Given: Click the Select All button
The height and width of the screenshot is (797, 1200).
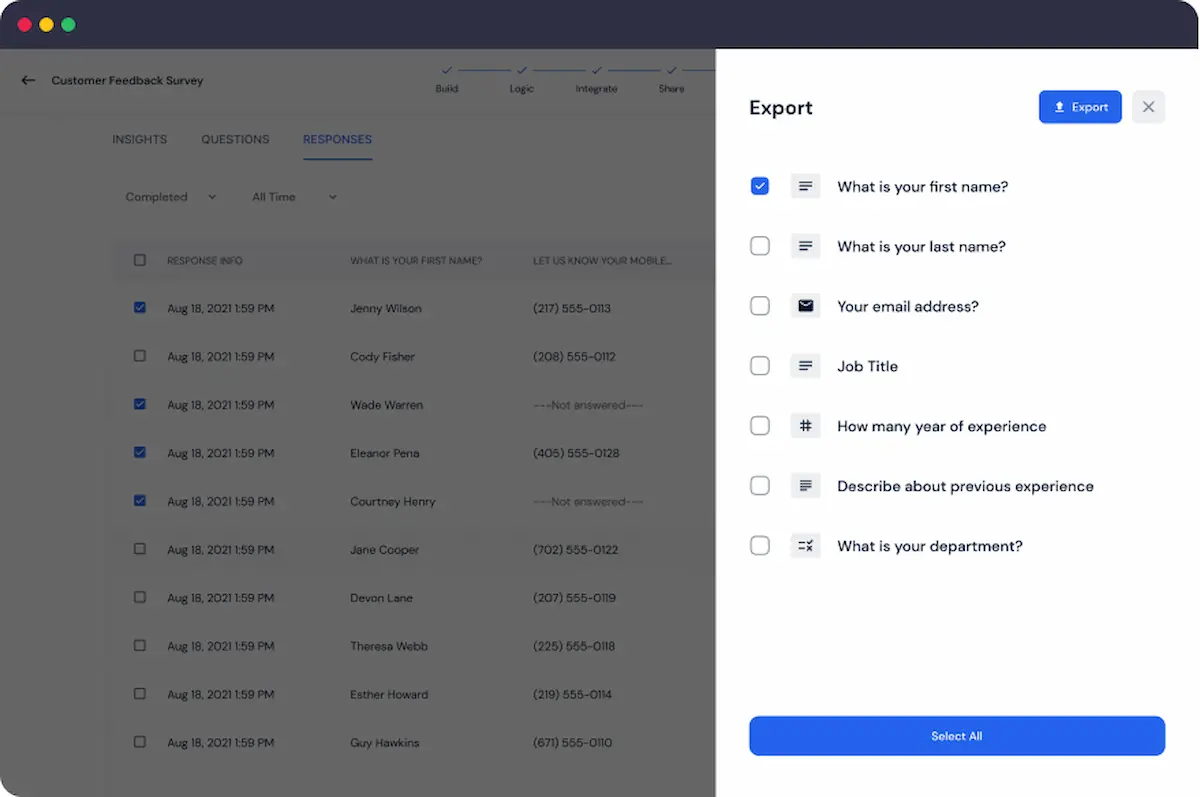Looking at the screenshot, I should tap(956, 736).
